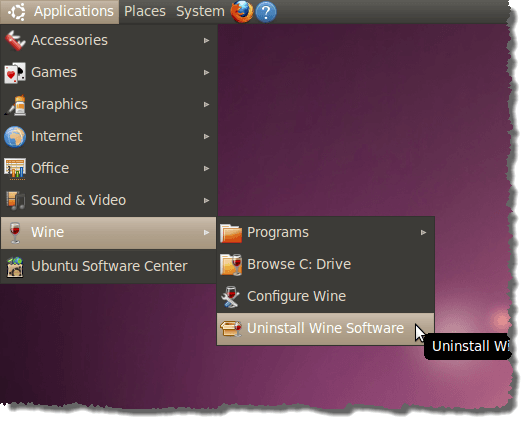Image resolution: width=528 pixels, height=424 pixels.
Task: Expand the Graphics submenu arrow
Action: [206, 104]
